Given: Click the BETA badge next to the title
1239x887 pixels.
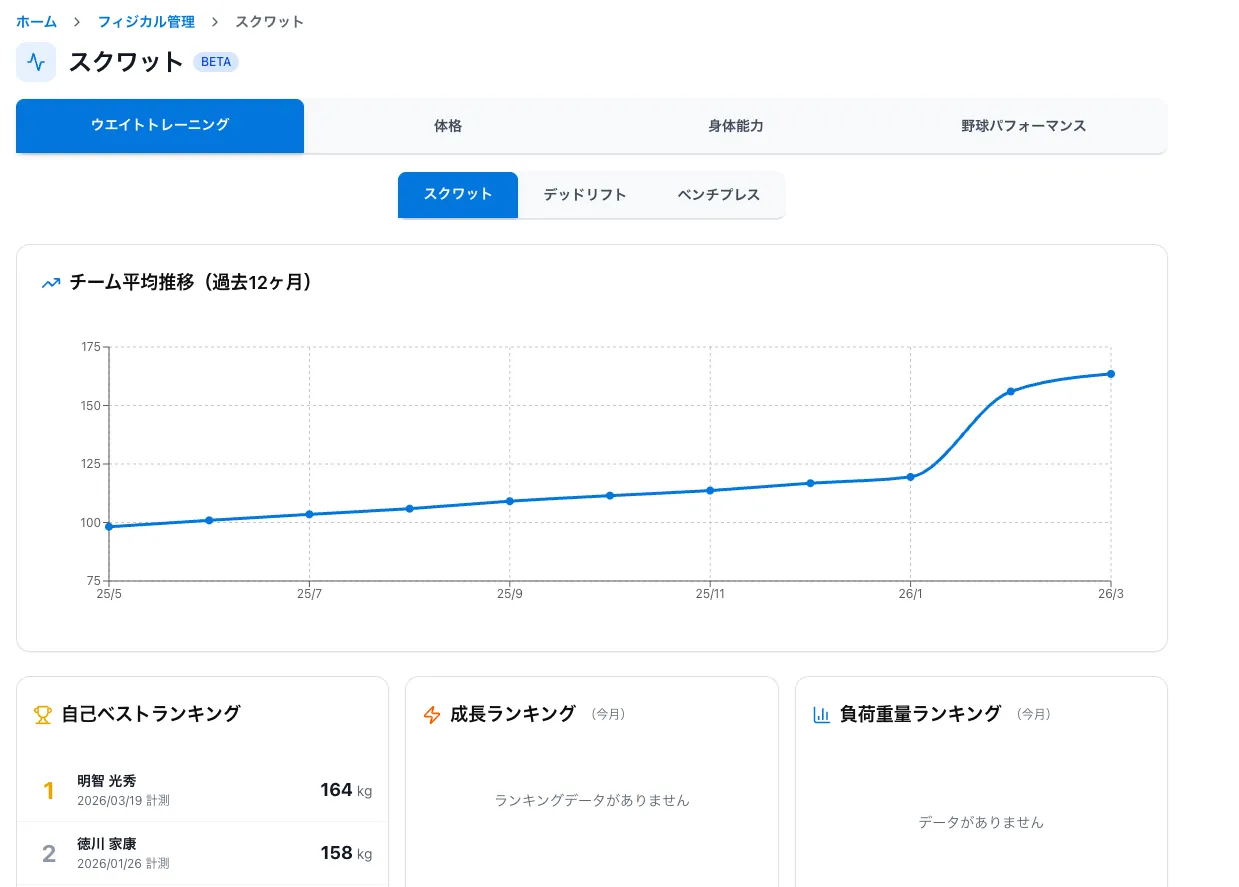Looking at the screenshot, I should point(215,62).
